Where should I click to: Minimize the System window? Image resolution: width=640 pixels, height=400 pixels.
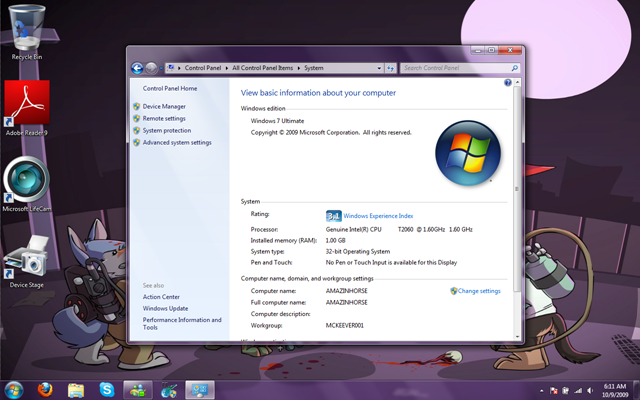pos(478,50)
